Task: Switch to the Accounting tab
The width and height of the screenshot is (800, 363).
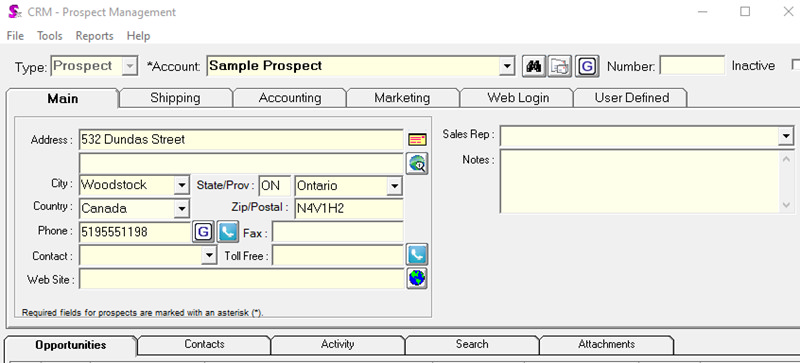Action: [x=290, y=98]
